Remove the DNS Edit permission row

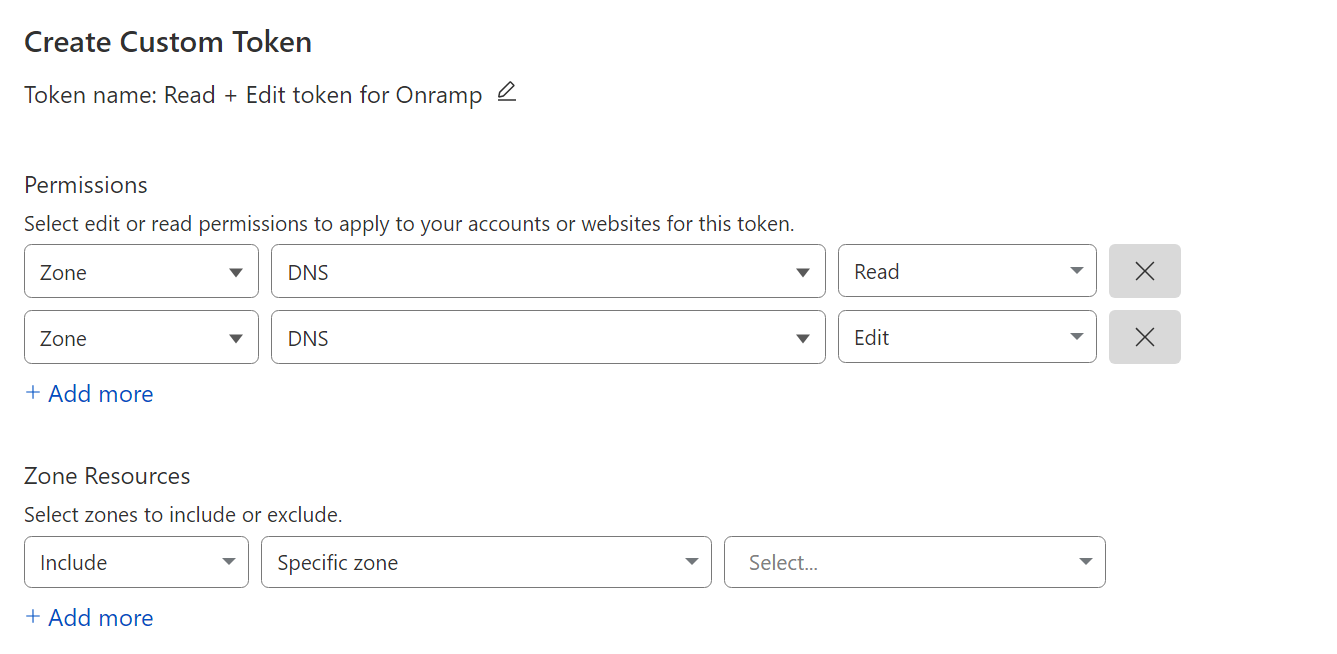click(x=1145, y=337)
